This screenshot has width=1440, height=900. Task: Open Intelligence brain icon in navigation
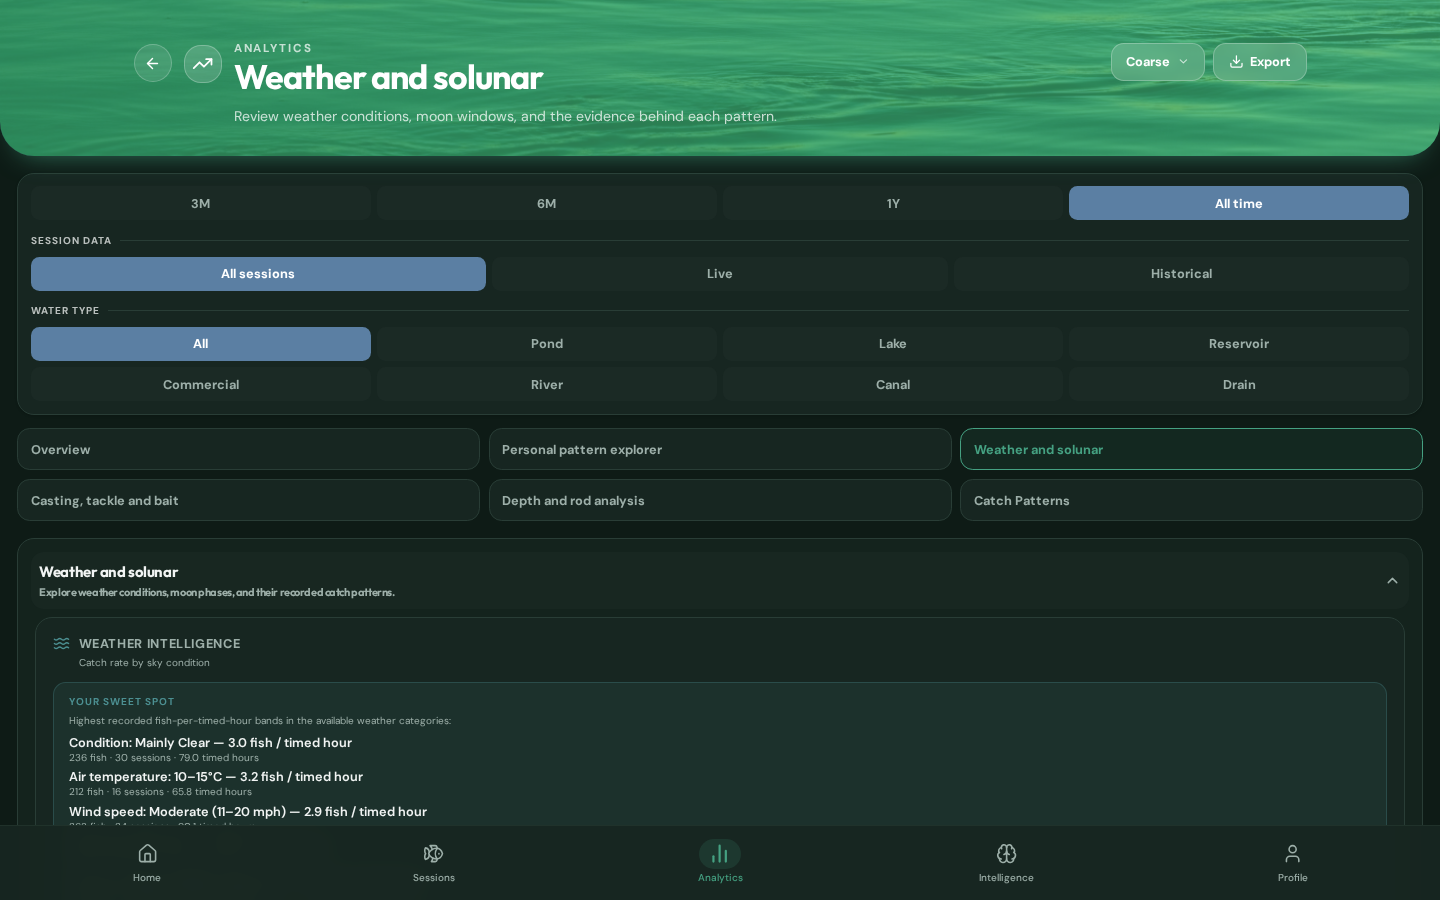click(x=1006, y=853)
